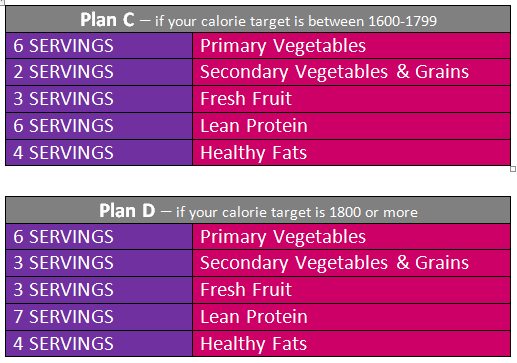Click Primary Vegetables cell in Plan C
This screenshot has width=517, height=363.
pos(351,46)
